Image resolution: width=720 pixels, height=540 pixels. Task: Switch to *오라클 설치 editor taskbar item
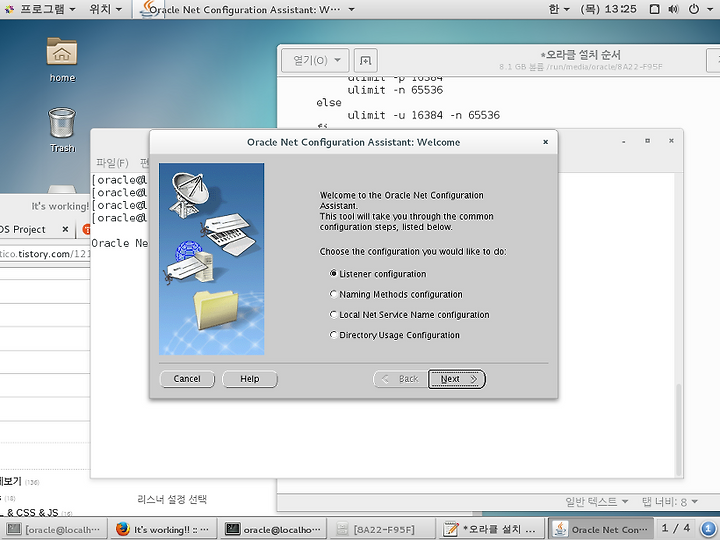point(491,529)
